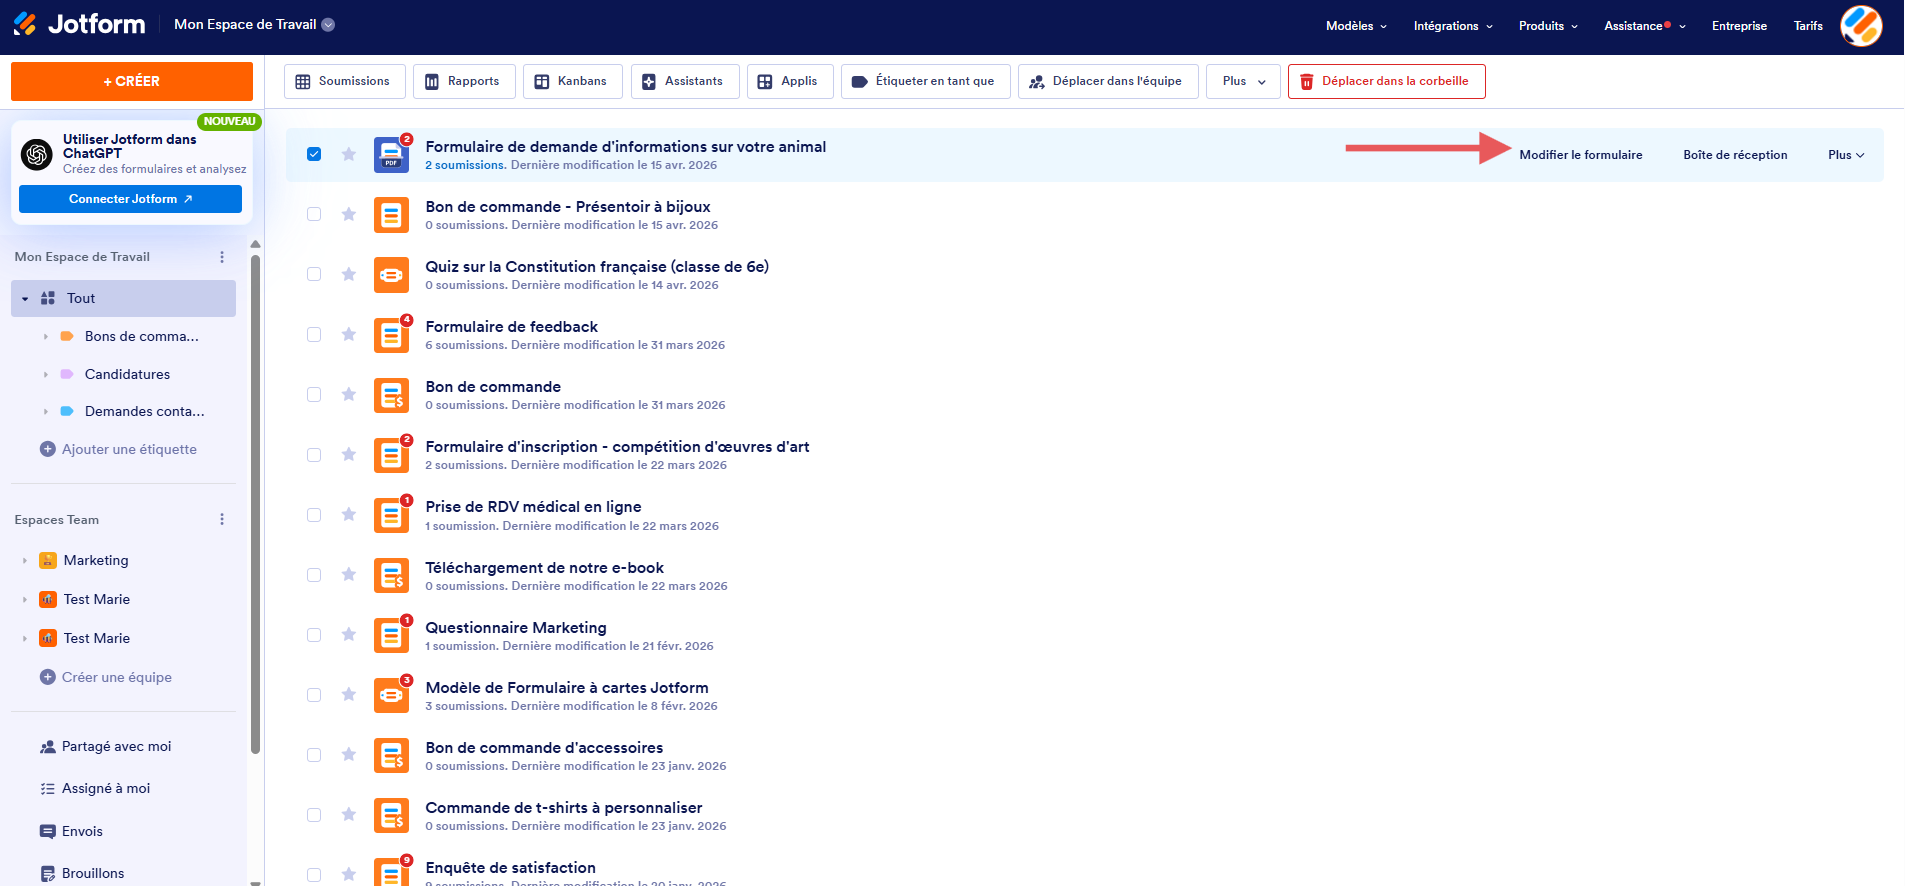Image resolution: width=1905 pixels, height=886 pixels.
Task: Go to Entreprise page
Action: pyautogui.click(x=1739, y=26)
